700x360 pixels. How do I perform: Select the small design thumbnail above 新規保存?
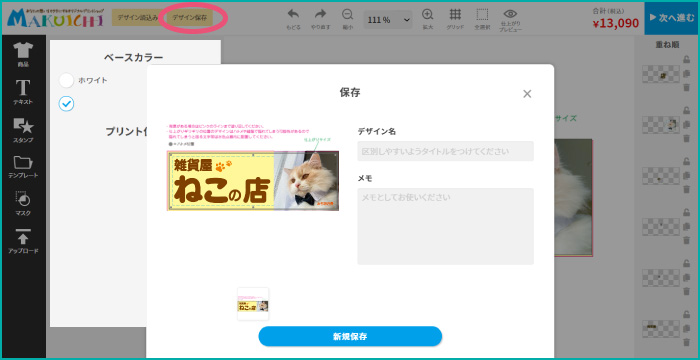253,304
